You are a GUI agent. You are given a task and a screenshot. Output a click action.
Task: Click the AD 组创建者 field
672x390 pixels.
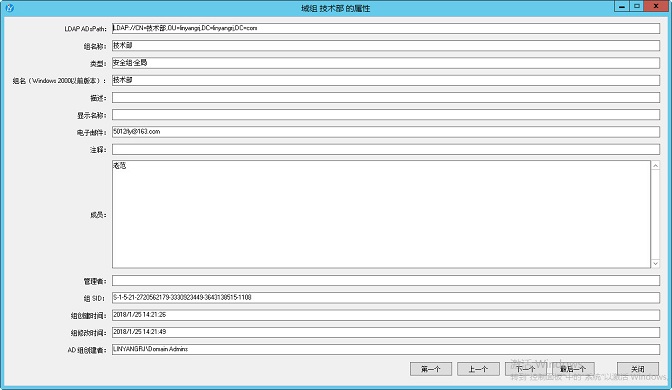(x=386, y=350)
